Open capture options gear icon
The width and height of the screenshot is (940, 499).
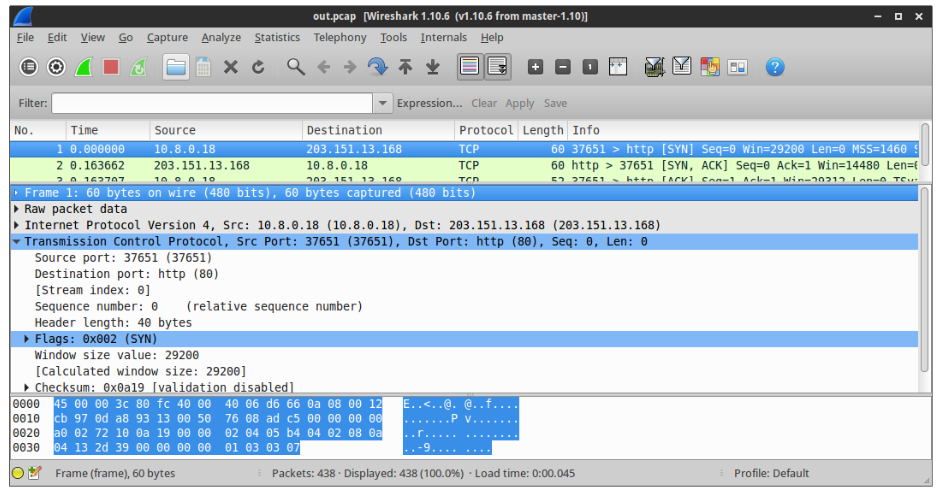(56, 67)
